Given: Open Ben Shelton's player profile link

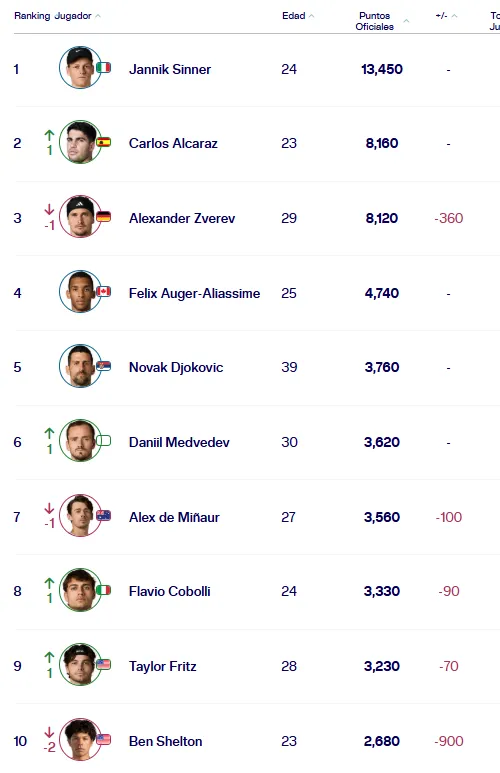Looking at the screenshot, I should (166, 741).
